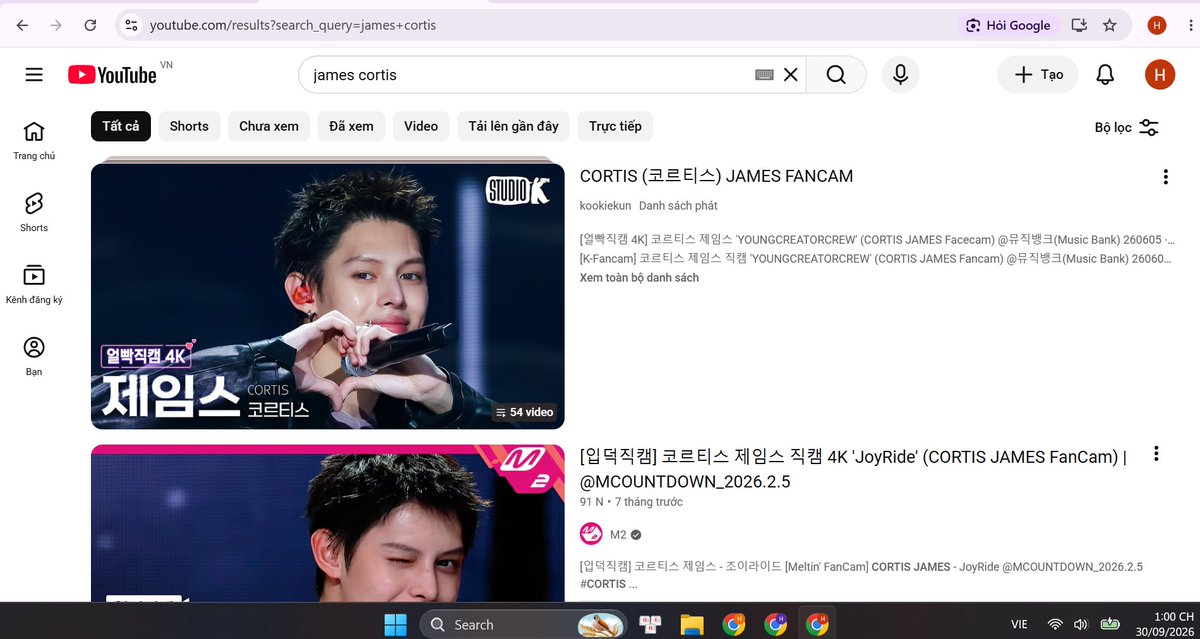Open Shorts in the sidebar
The height and width of the screenshot is (639, 1200).
point(34,213)
